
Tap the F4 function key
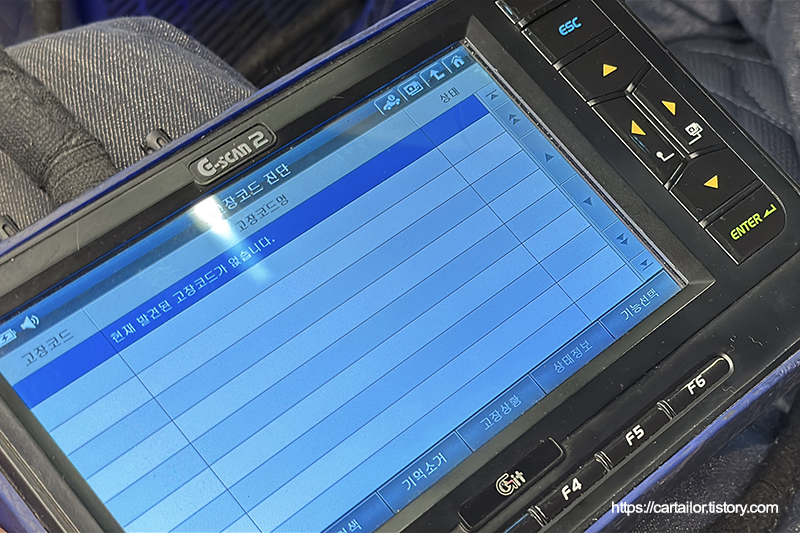[x=570, y=490]
